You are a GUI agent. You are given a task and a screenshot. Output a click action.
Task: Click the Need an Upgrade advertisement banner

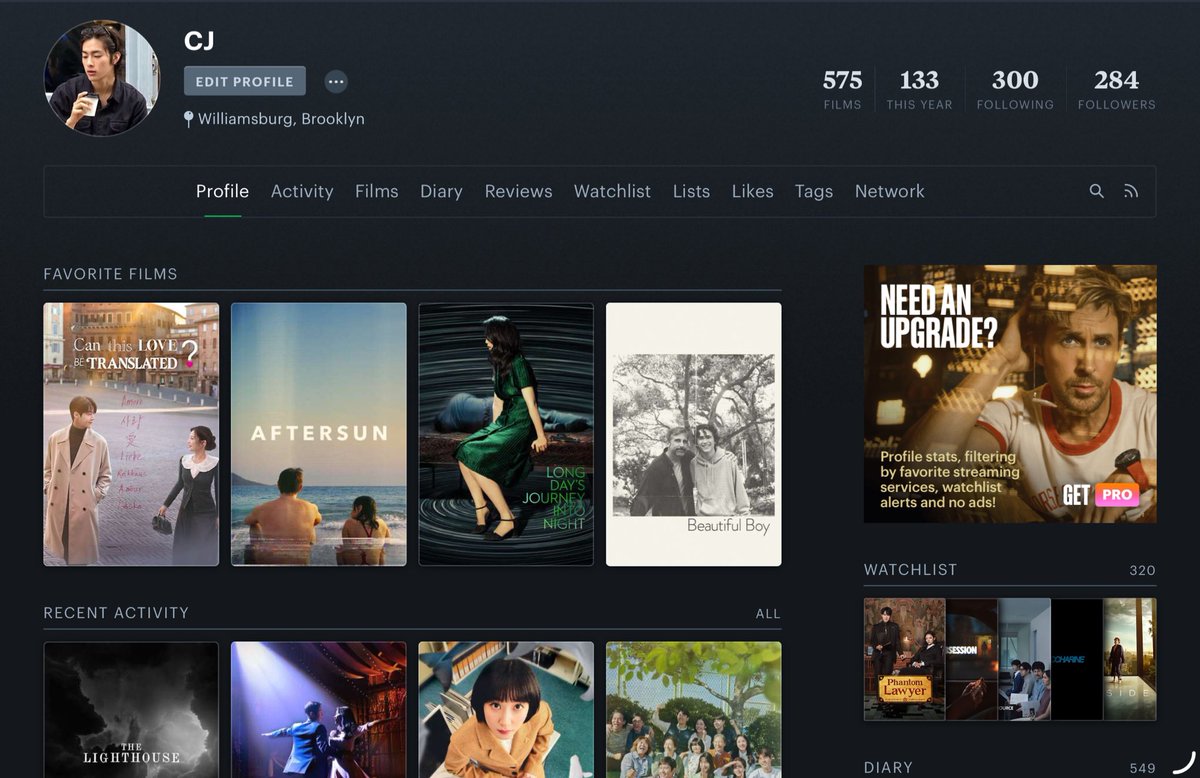(1010, 393)
